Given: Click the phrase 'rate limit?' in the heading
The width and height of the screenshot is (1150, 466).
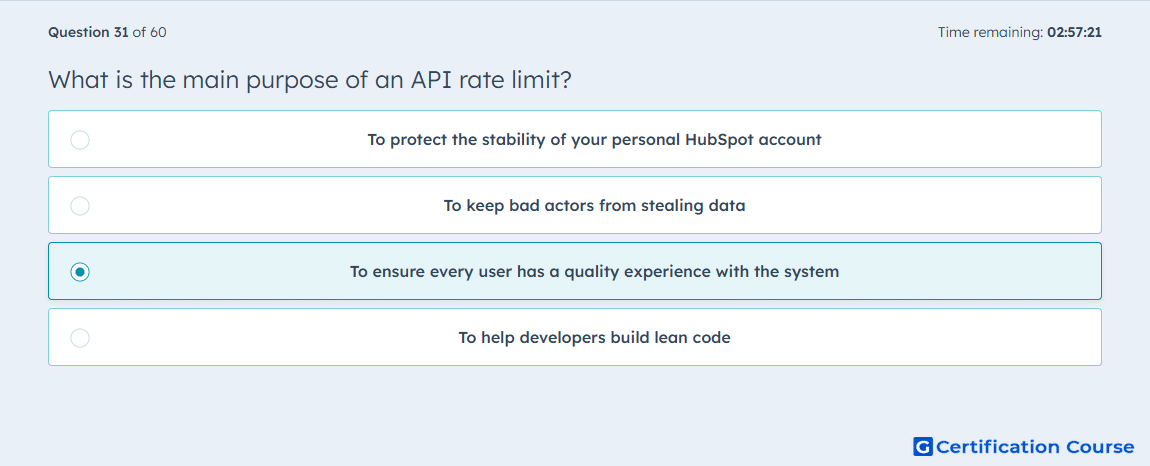Looking at the screenshot, I should [x=516, y=80].
